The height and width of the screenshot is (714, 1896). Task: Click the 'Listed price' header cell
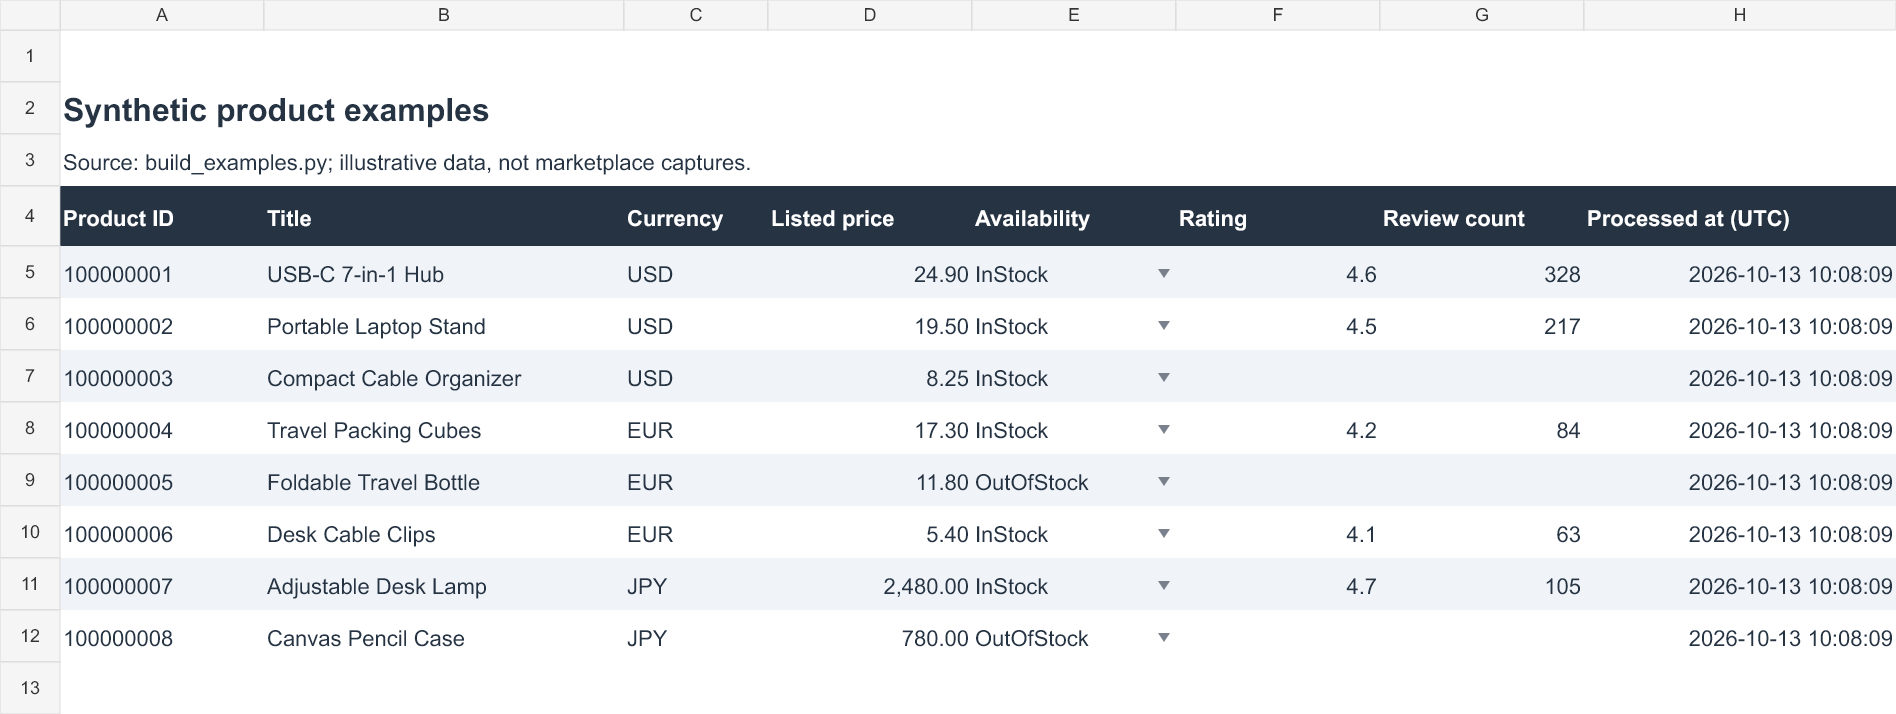coord(870,218)
